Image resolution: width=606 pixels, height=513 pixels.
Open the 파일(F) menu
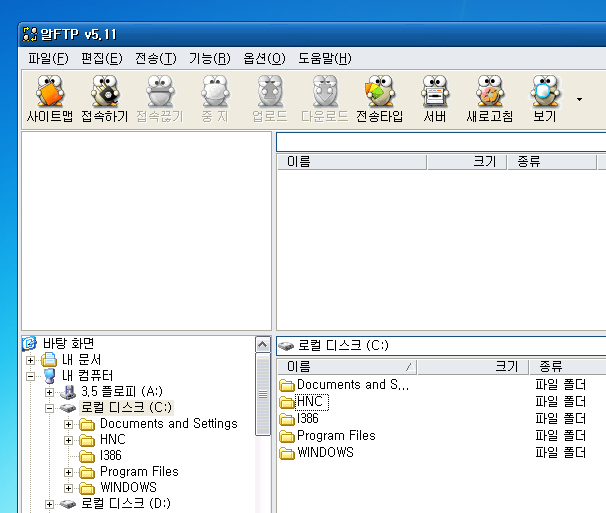tap(48, 58)
